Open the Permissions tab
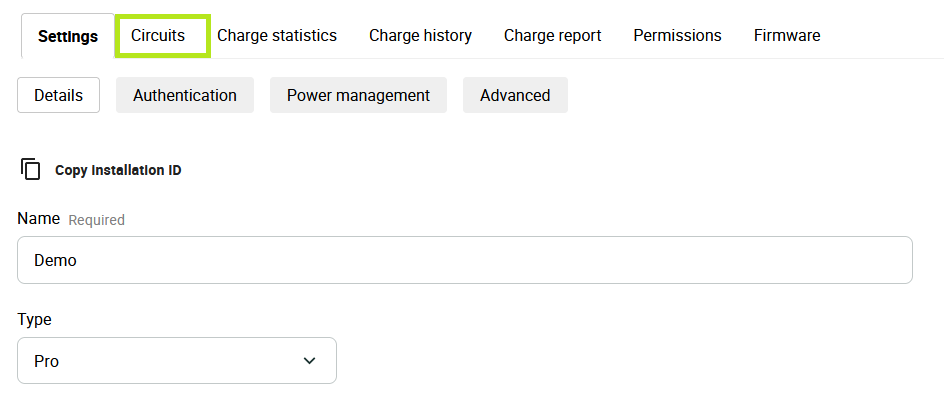The height and width of the screenshot is (406, 944). (x=677, y=36)
